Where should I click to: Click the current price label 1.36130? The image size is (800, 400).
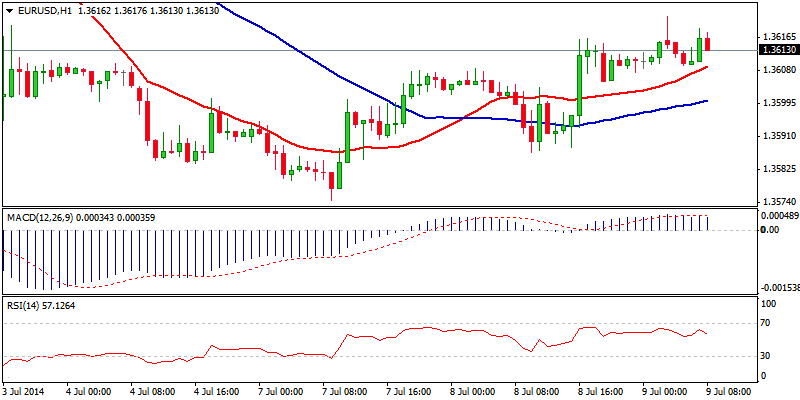click(x=778, y=50)
